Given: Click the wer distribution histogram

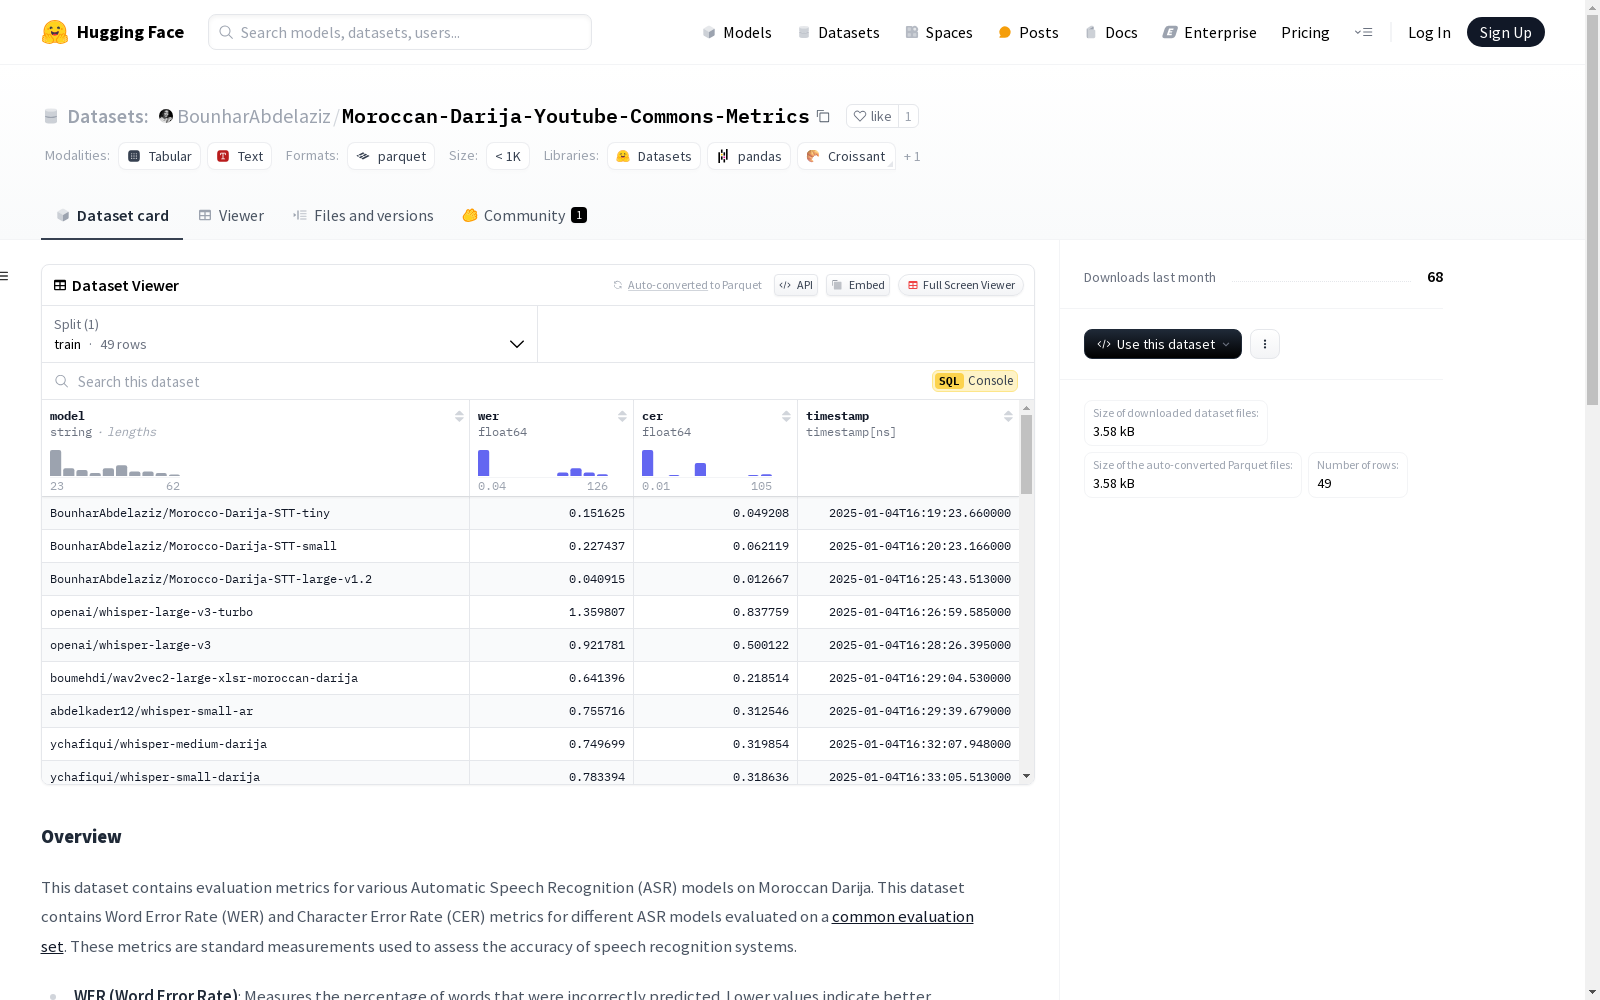Looking at the screenshot, I should pyautogui.click(x=543, y=462).
